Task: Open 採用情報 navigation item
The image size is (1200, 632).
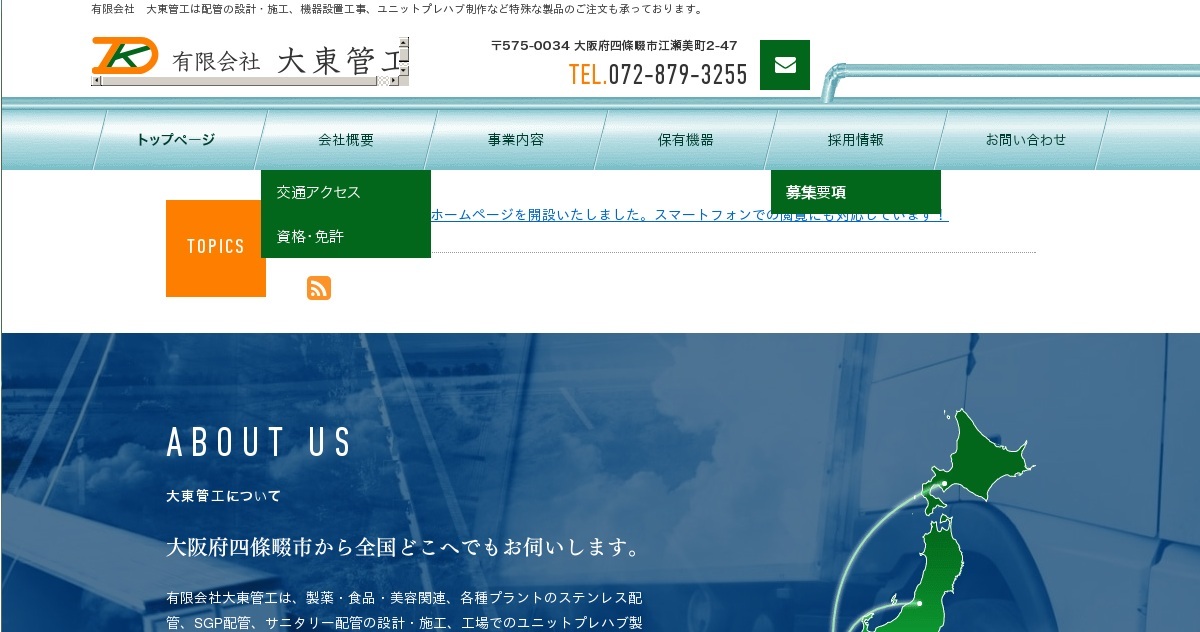Action: (x=856, y=140)
